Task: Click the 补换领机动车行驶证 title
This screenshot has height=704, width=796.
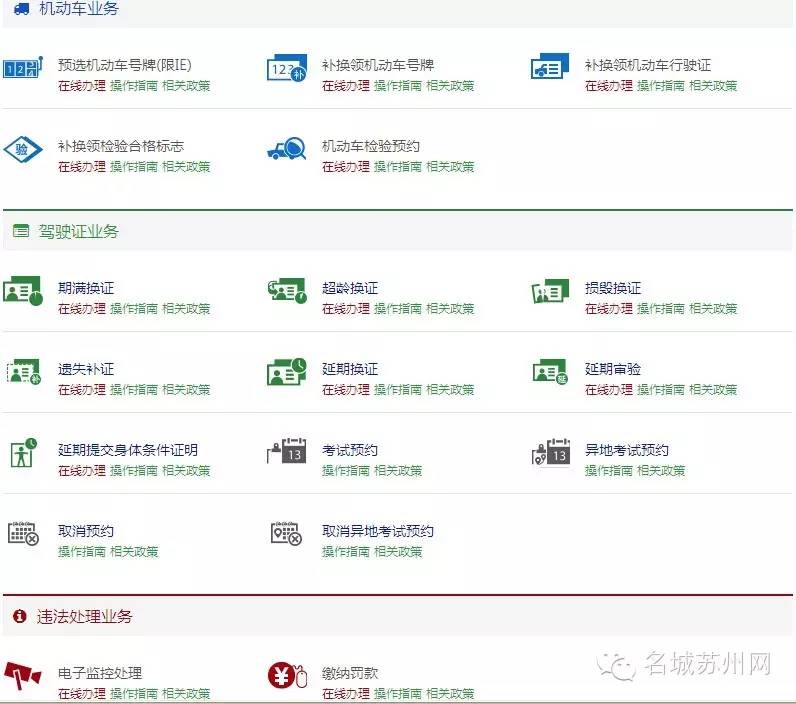Action: coord(648,64)
